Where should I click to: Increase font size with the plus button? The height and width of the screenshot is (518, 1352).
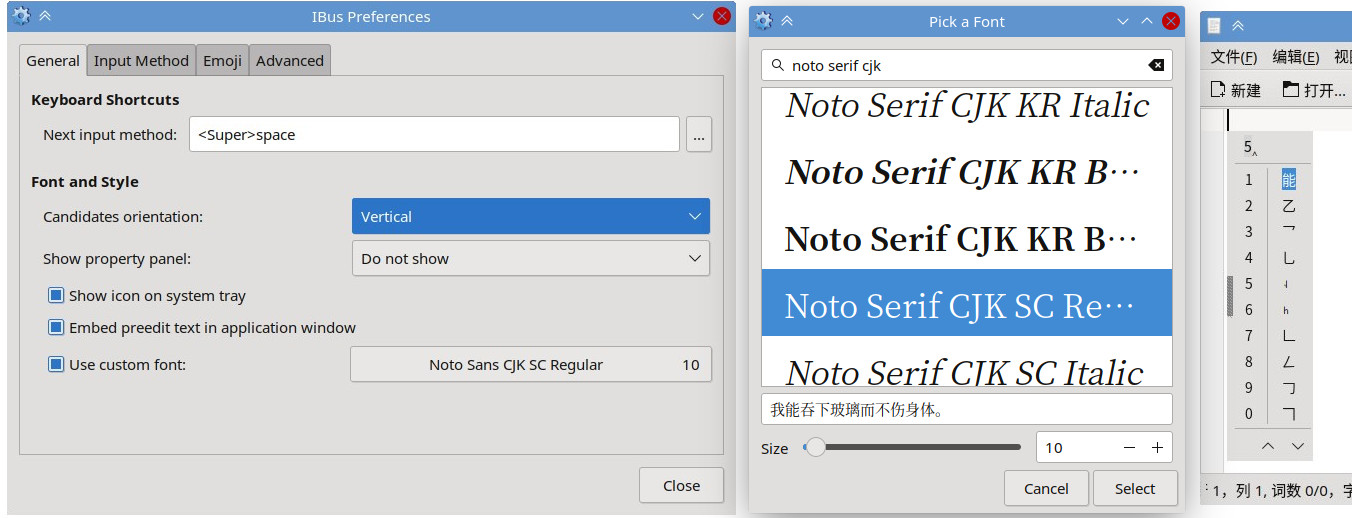[x=1157, y=448]
